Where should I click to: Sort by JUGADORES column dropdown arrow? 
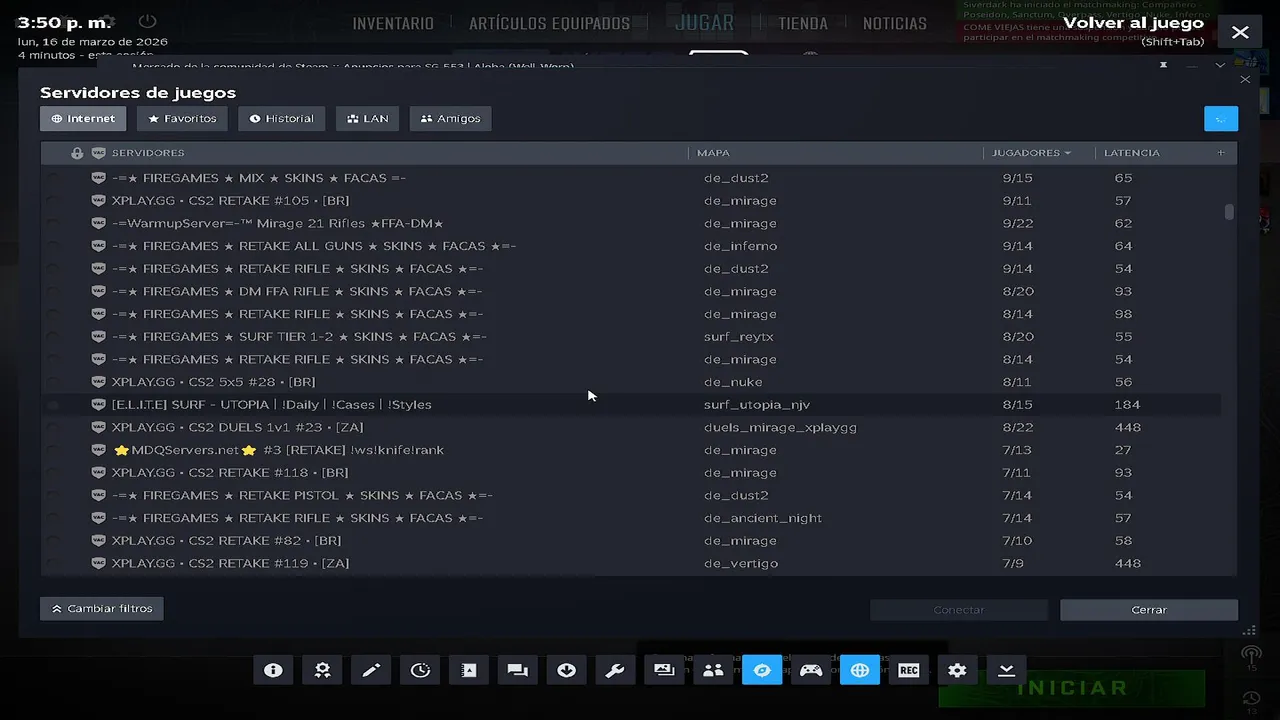click(1068, 153)
